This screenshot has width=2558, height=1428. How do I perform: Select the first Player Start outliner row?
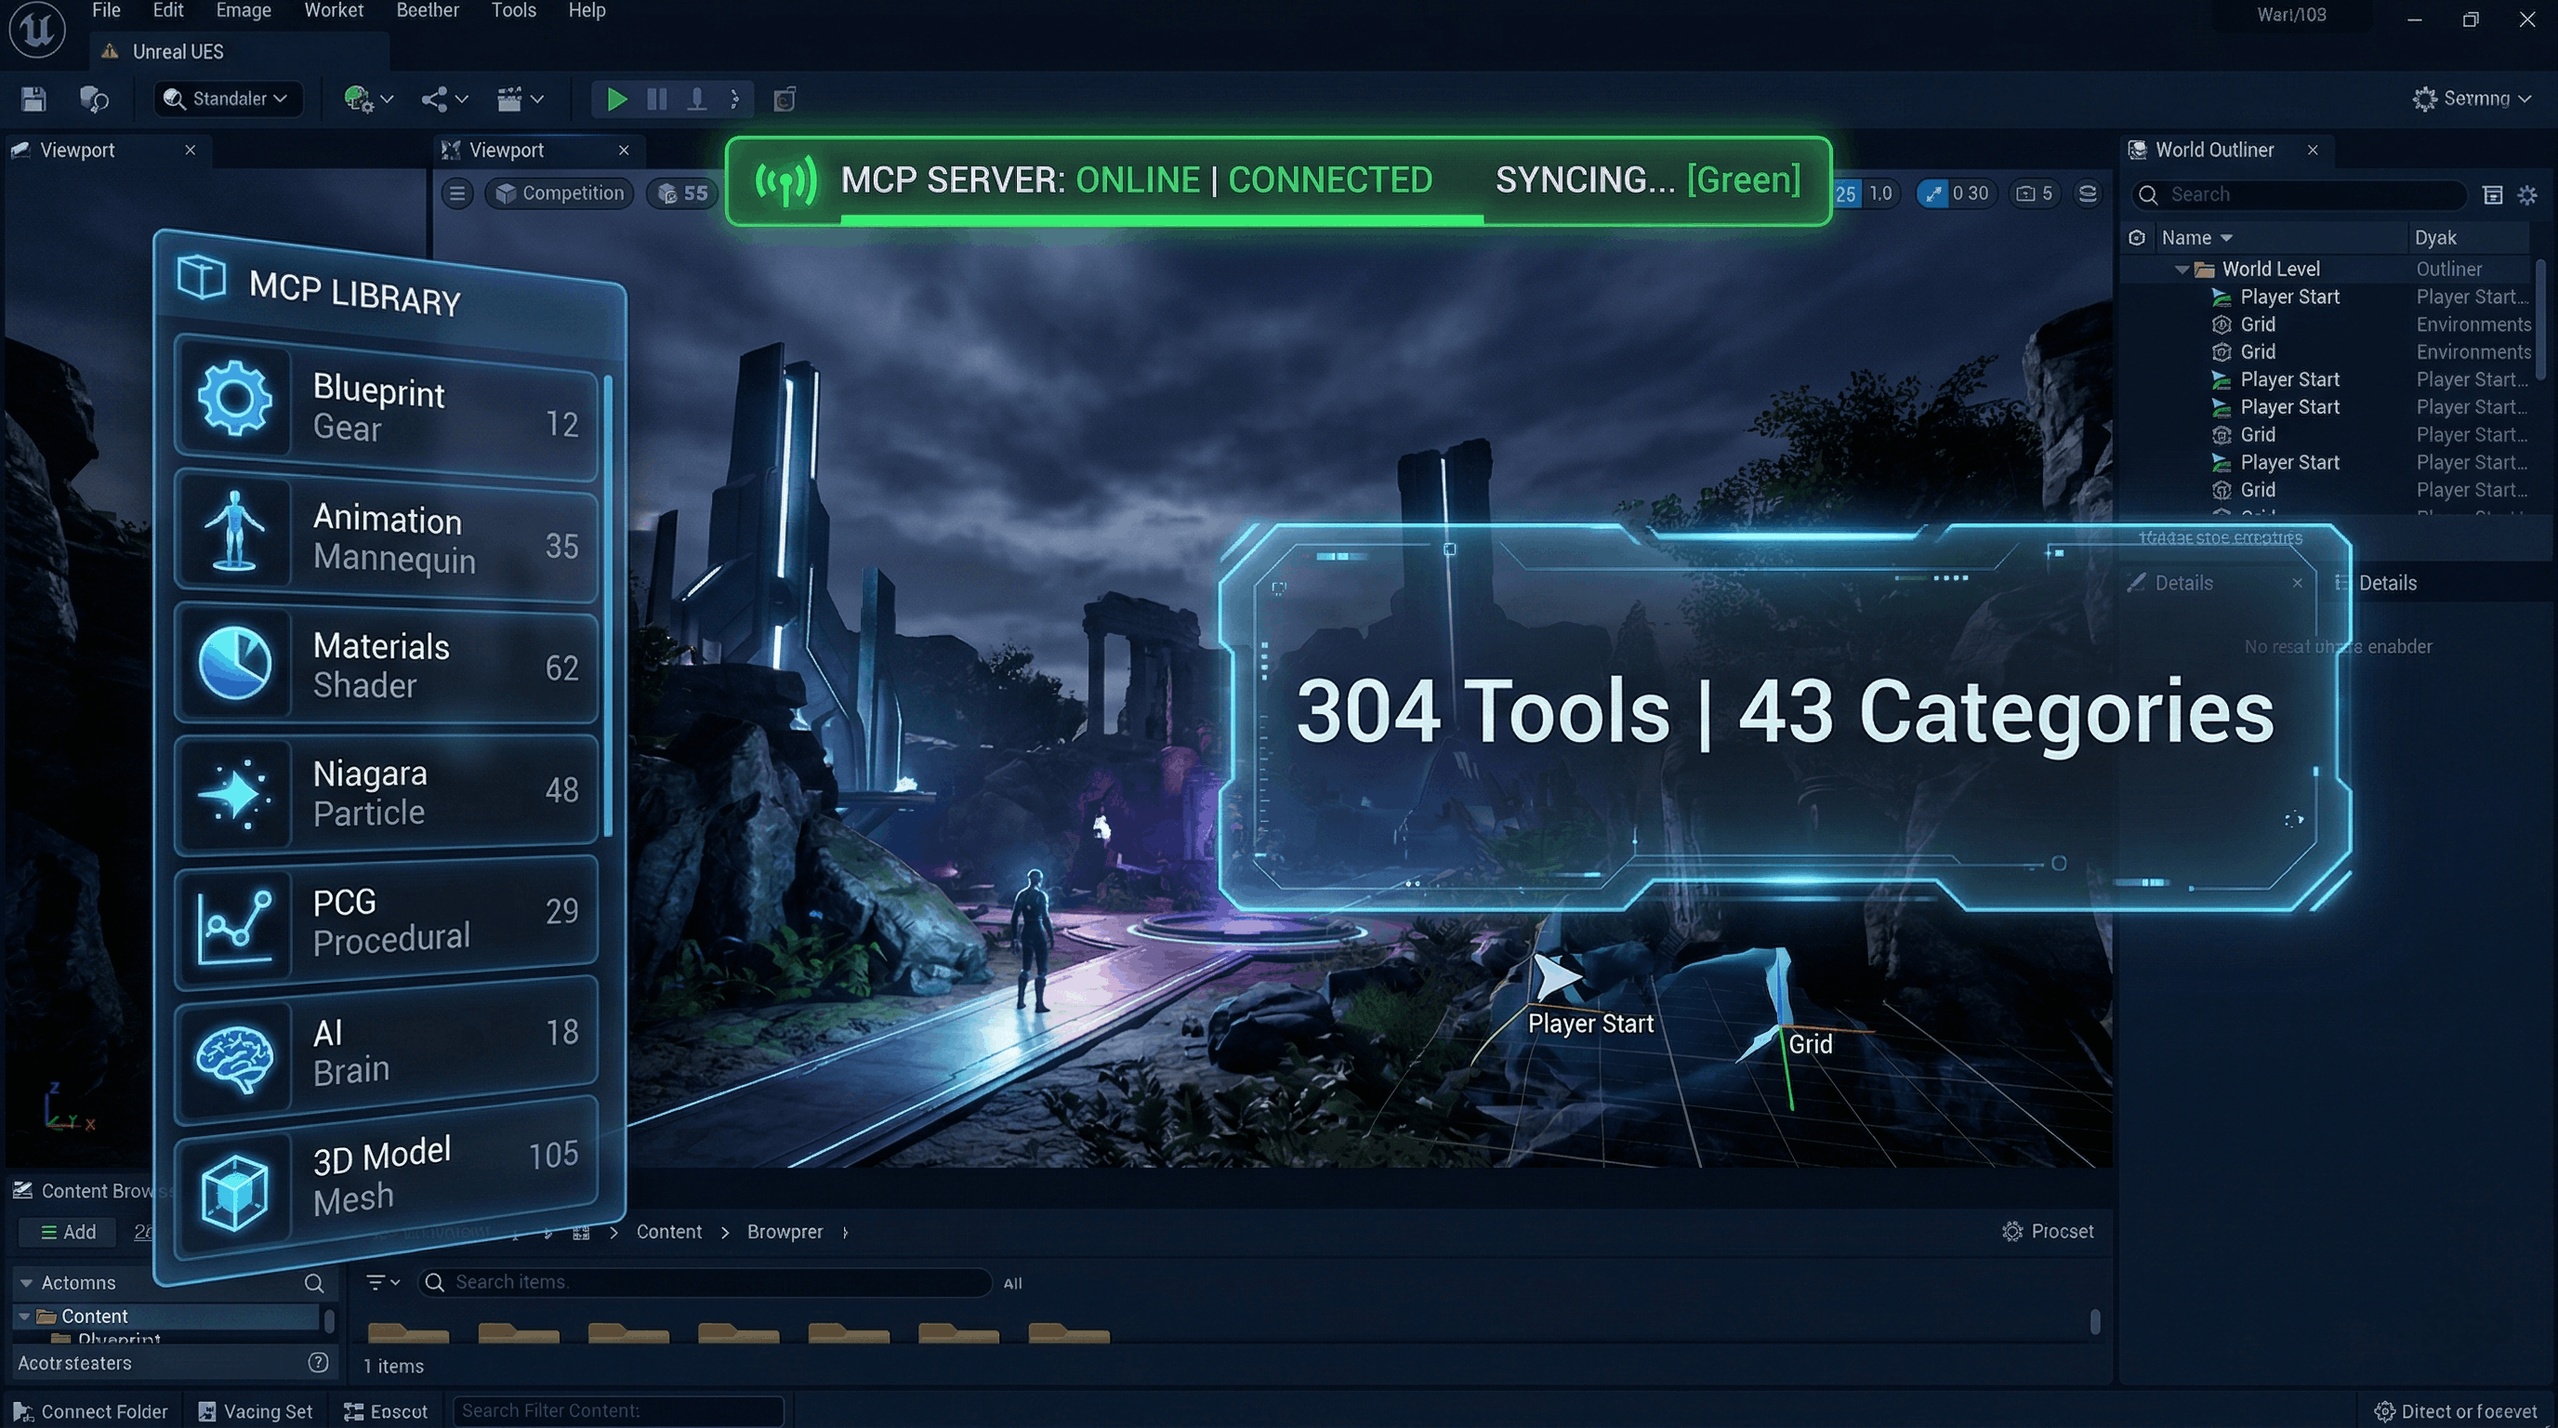click(x=2330, y=297)
